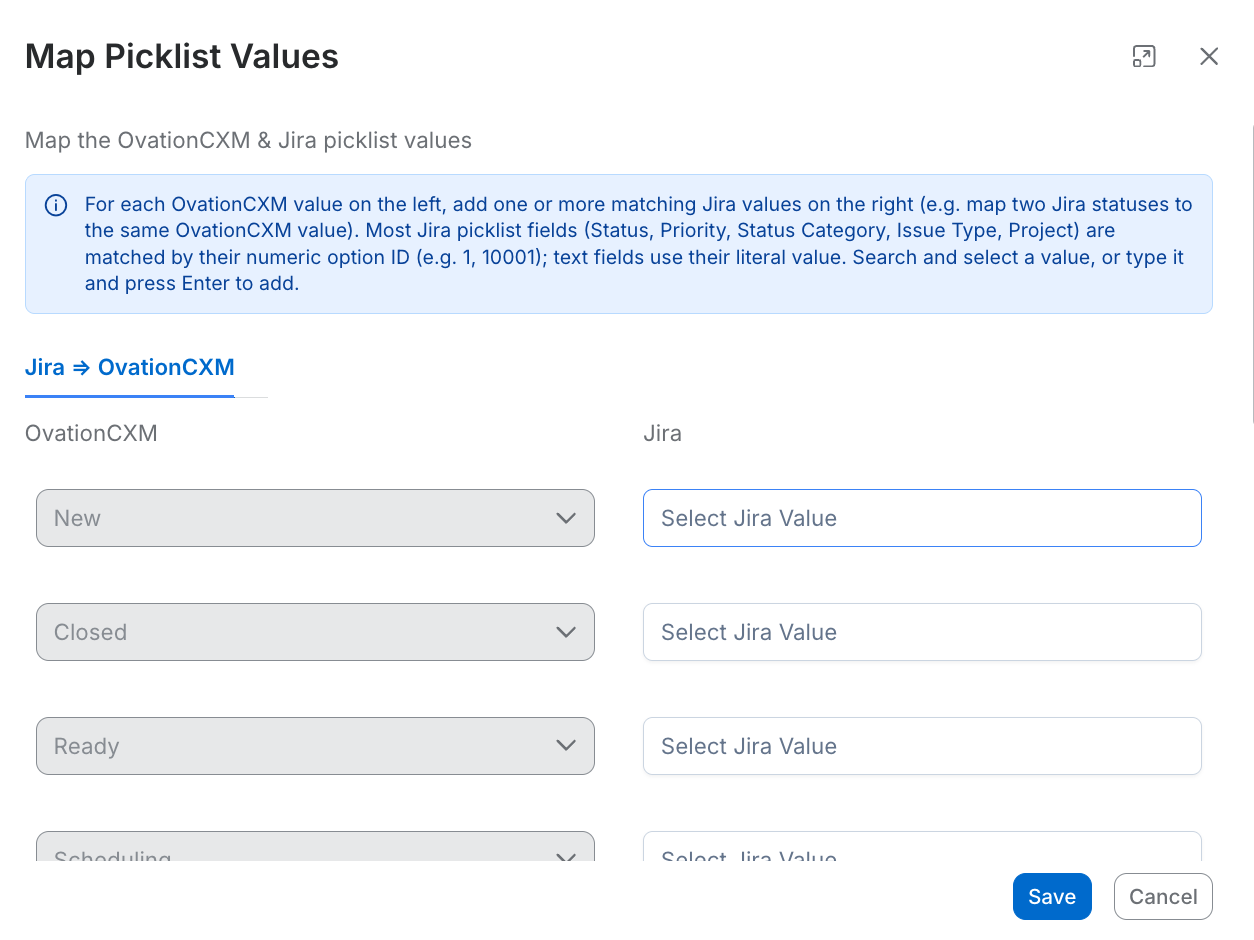The width and height of the screenshot is (1254, 940).
Task: Switch to the Jira ⇒ OvationCXM tab
Action: 130,367
